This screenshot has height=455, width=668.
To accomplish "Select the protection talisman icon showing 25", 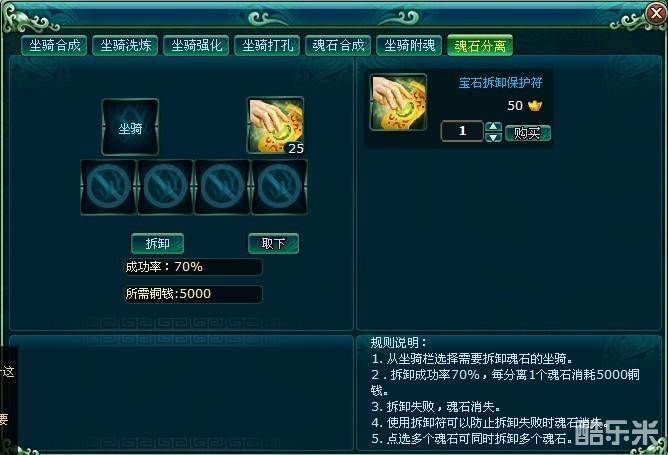I will [x=276, y=125].
